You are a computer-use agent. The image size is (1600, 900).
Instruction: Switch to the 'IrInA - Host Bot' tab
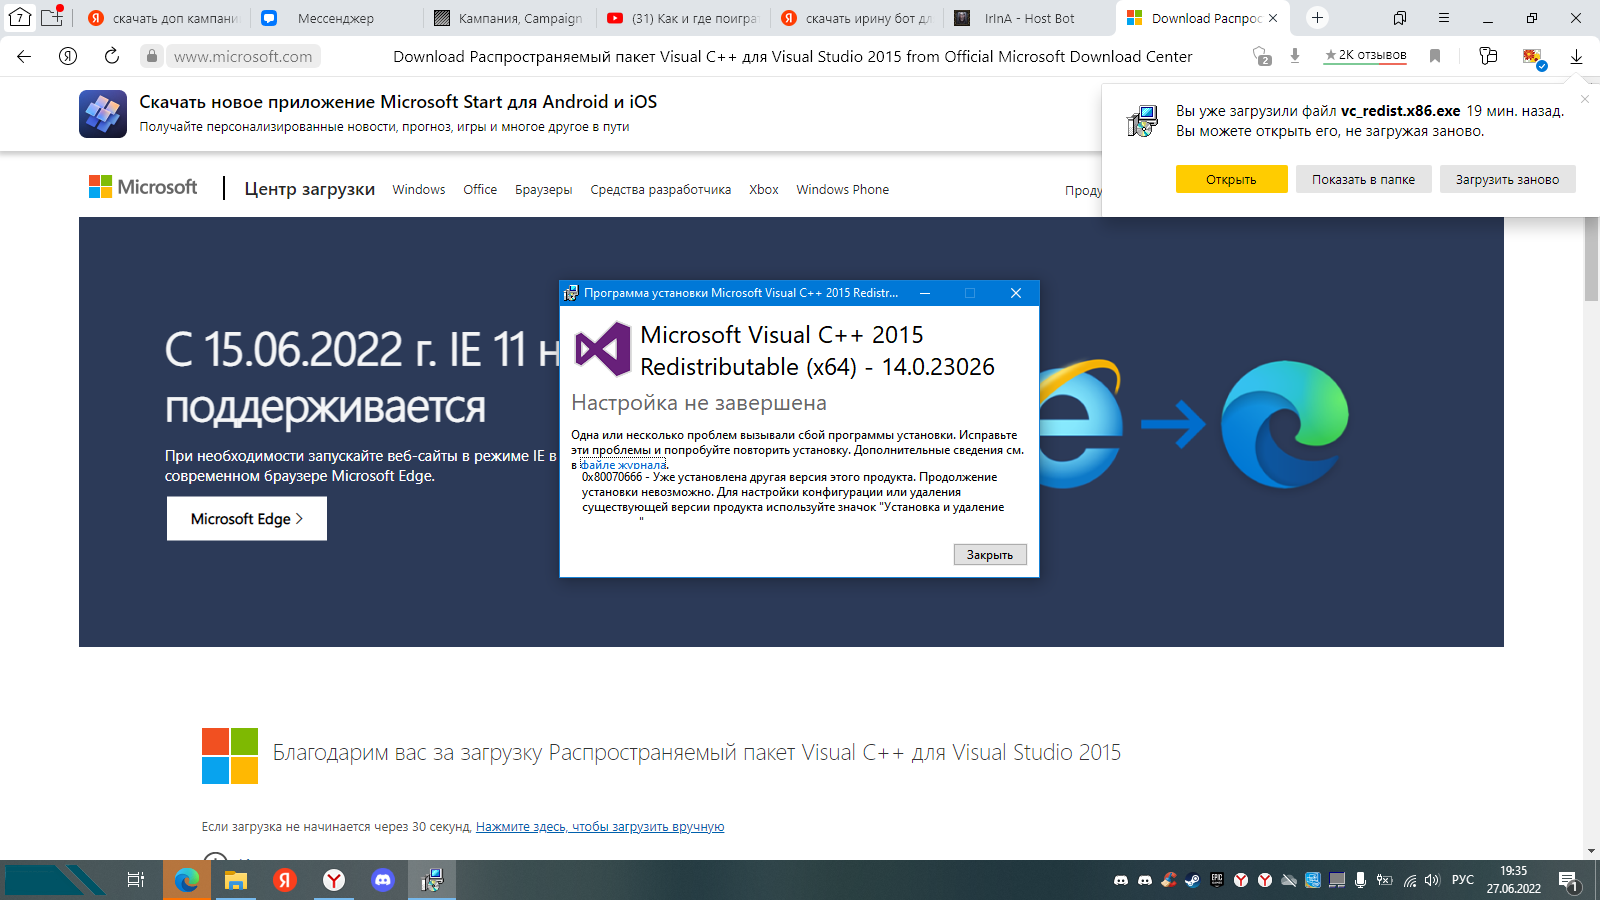click(1030, 18)
